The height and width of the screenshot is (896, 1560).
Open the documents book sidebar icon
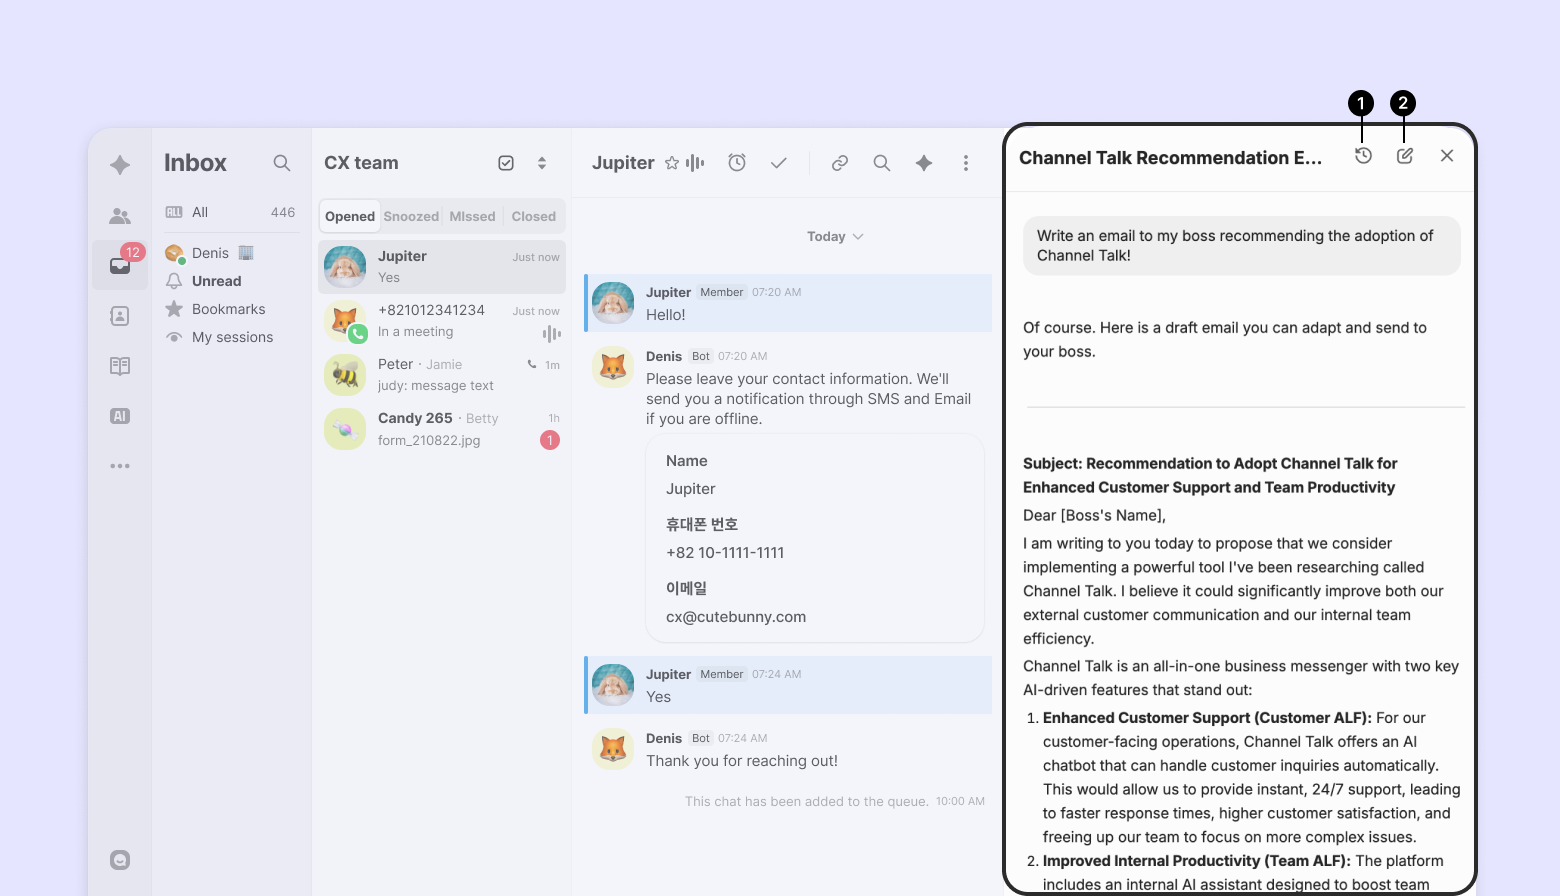(120, 366)
